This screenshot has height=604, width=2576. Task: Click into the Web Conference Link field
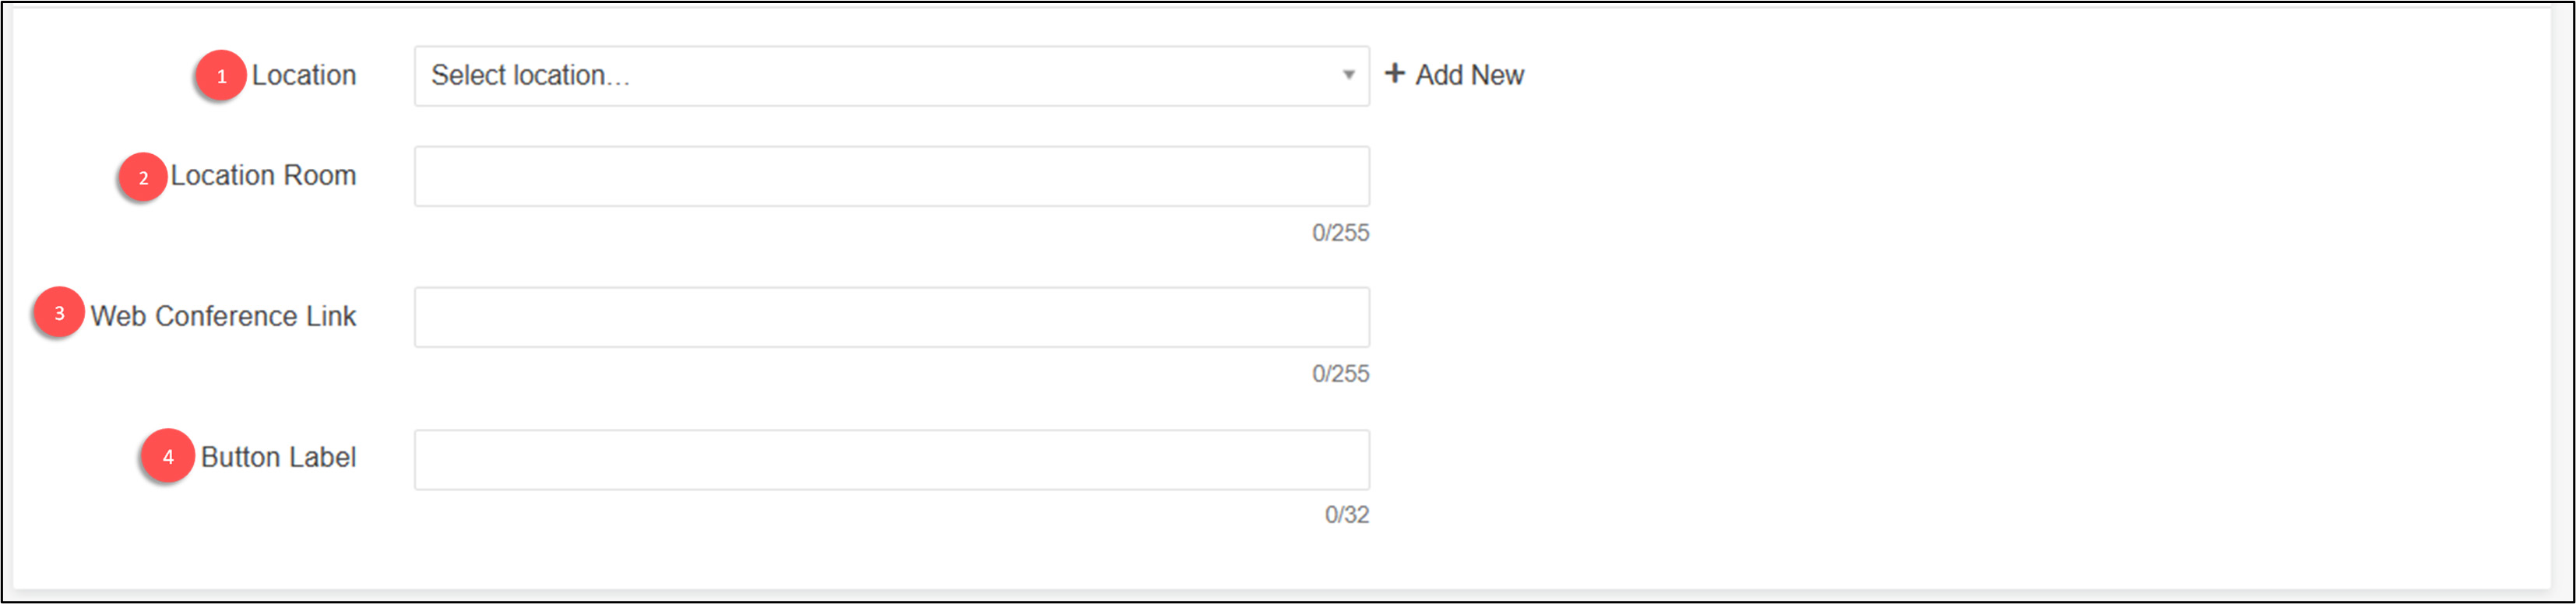click(x=890, y=317)
